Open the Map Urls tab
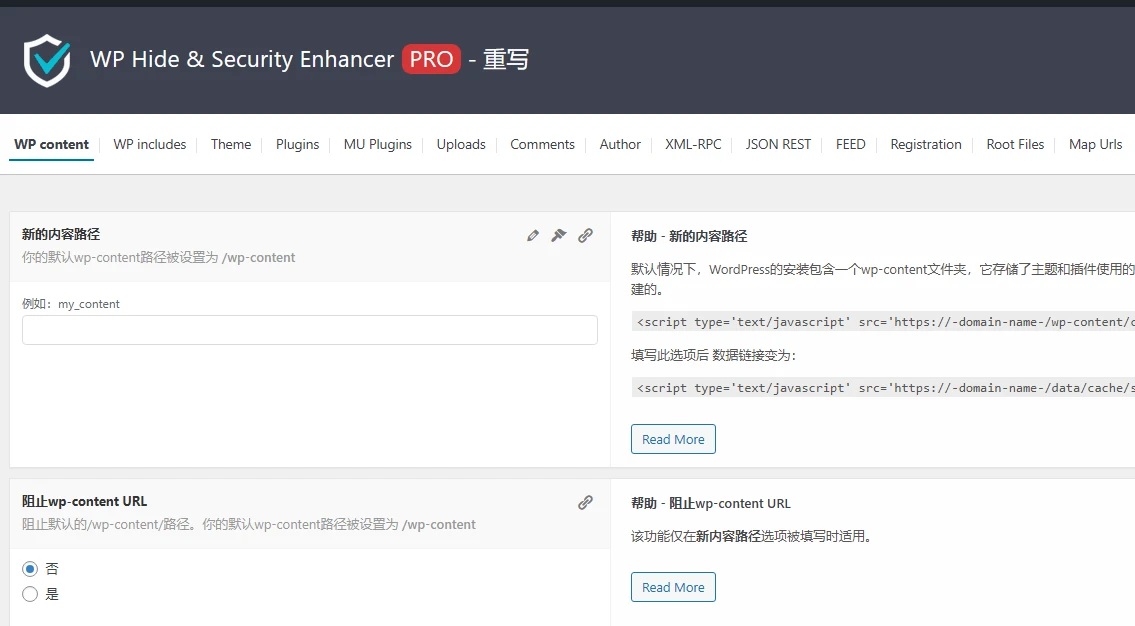Screen dimensions: 1135x626 coord(1095,144)
